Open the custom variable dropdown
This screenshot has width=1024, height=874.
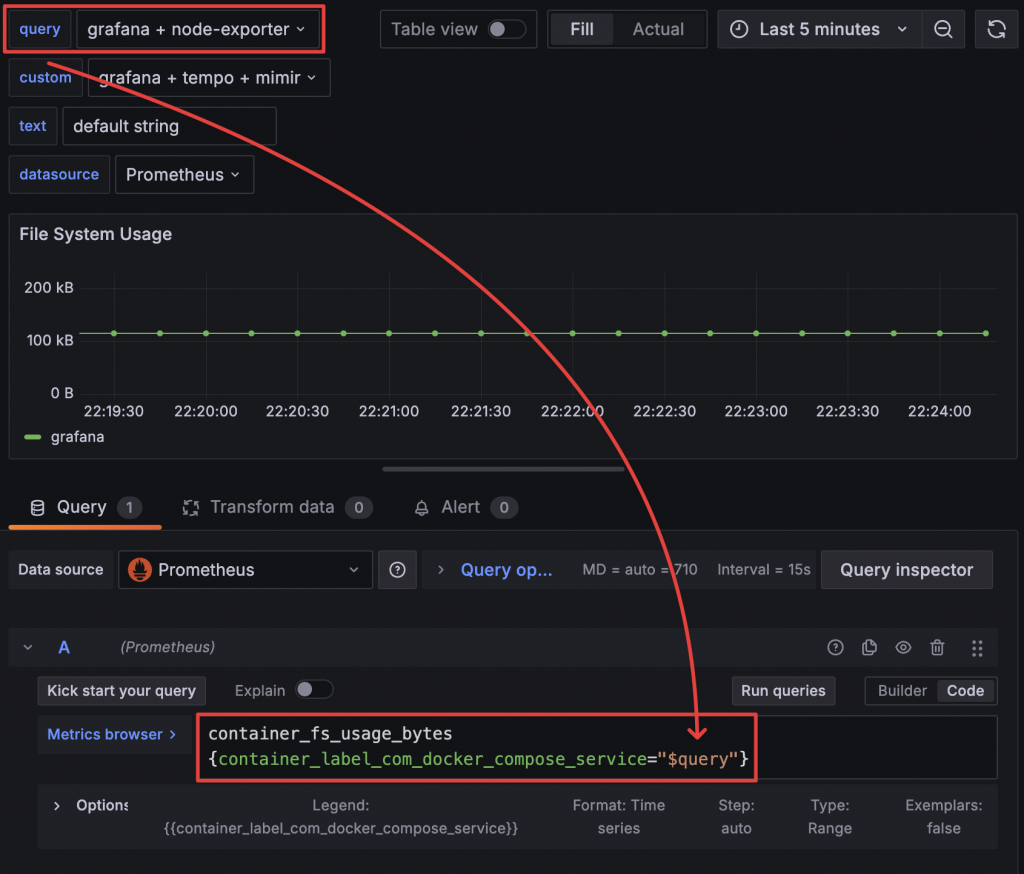(209, 78)
